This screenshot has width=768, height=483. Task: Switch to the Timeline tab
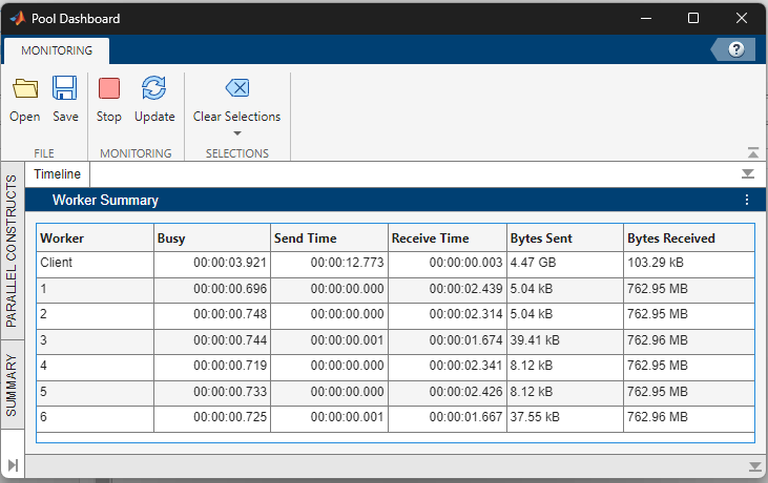pos(57,174)
